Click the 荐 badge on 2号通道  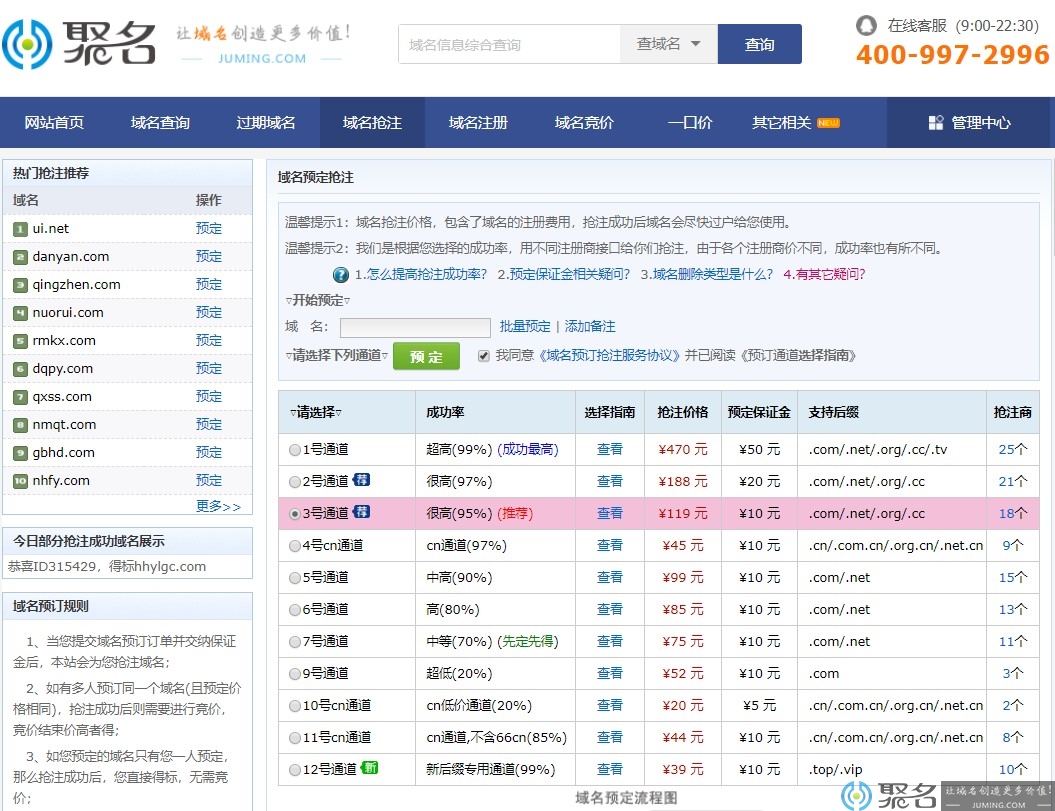(361, 480)
